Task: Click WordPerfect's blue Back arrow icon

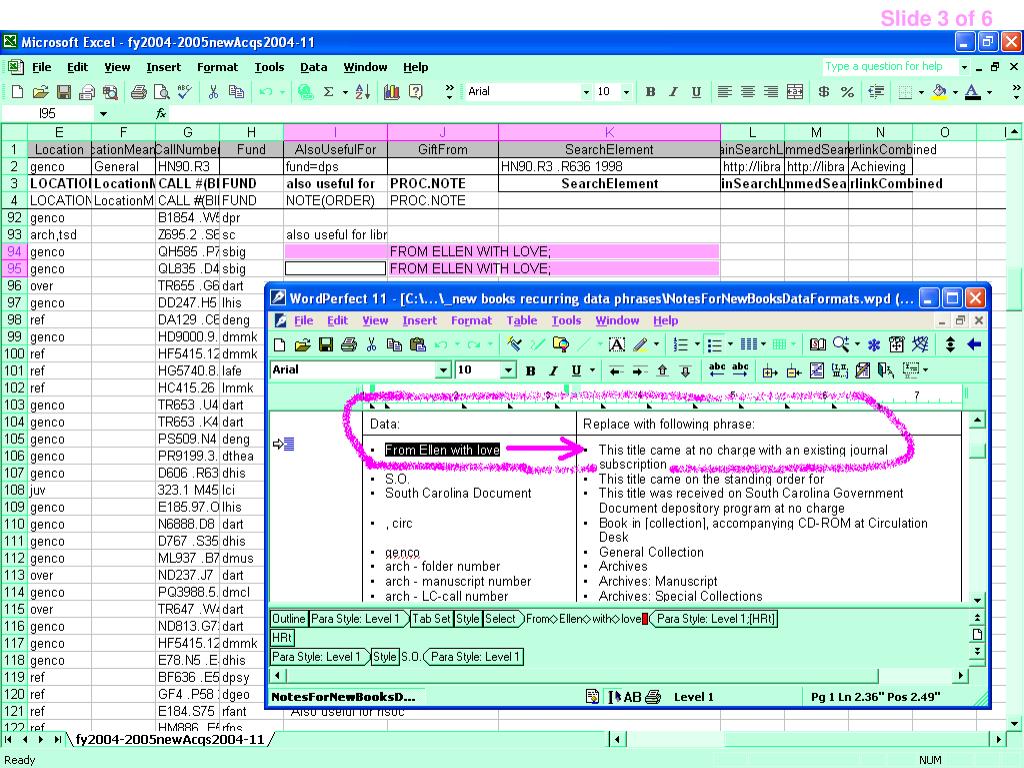Action: click(974, 345)
